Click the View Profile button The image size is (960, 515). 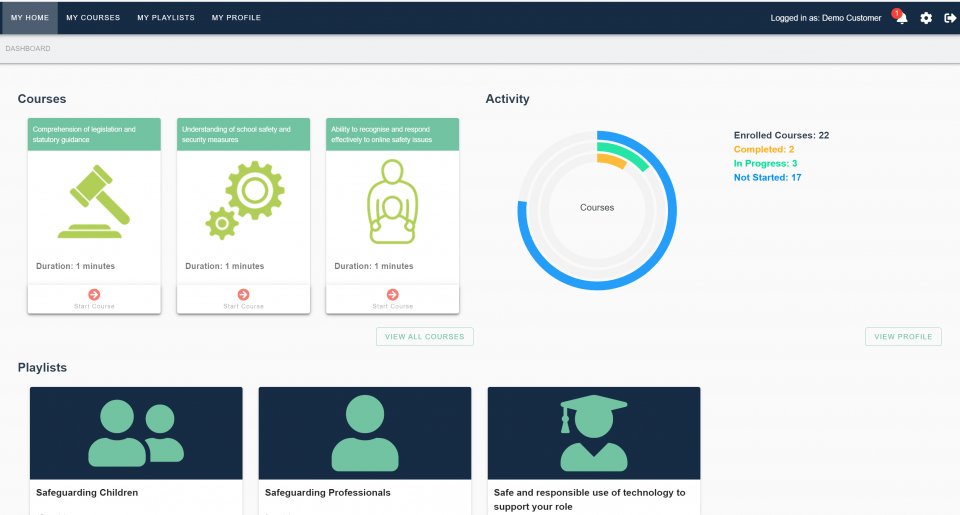click(903, 337)
